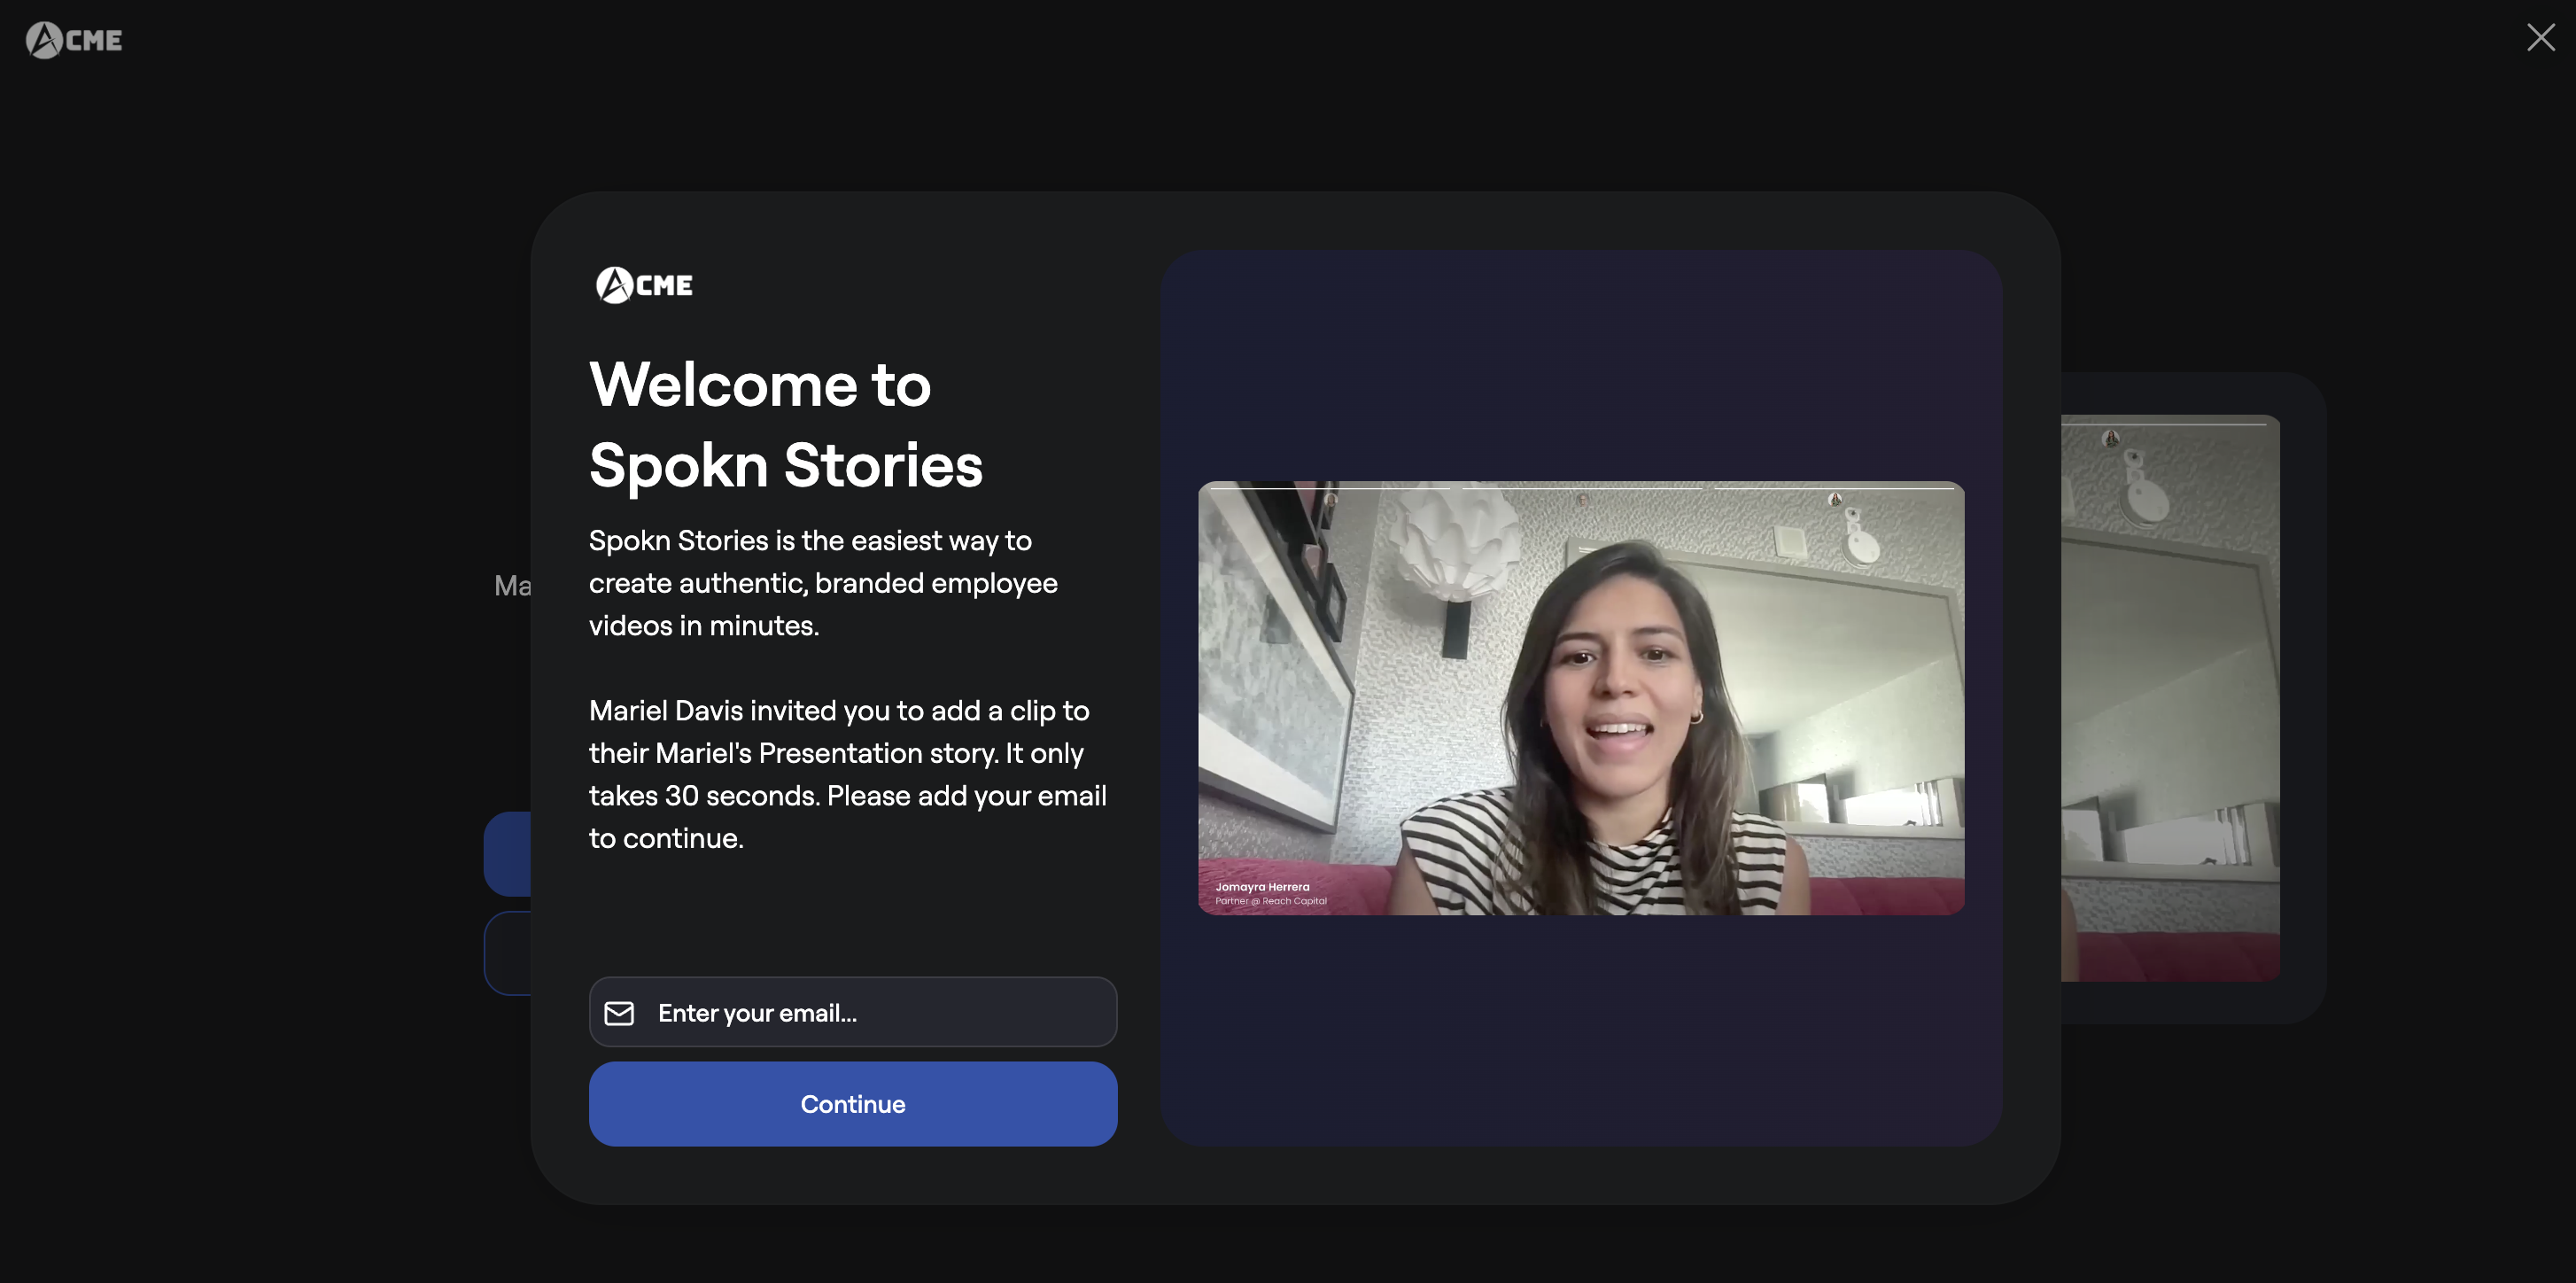Focus the 'Enter your email...' input field

(x=853, y=1012)
